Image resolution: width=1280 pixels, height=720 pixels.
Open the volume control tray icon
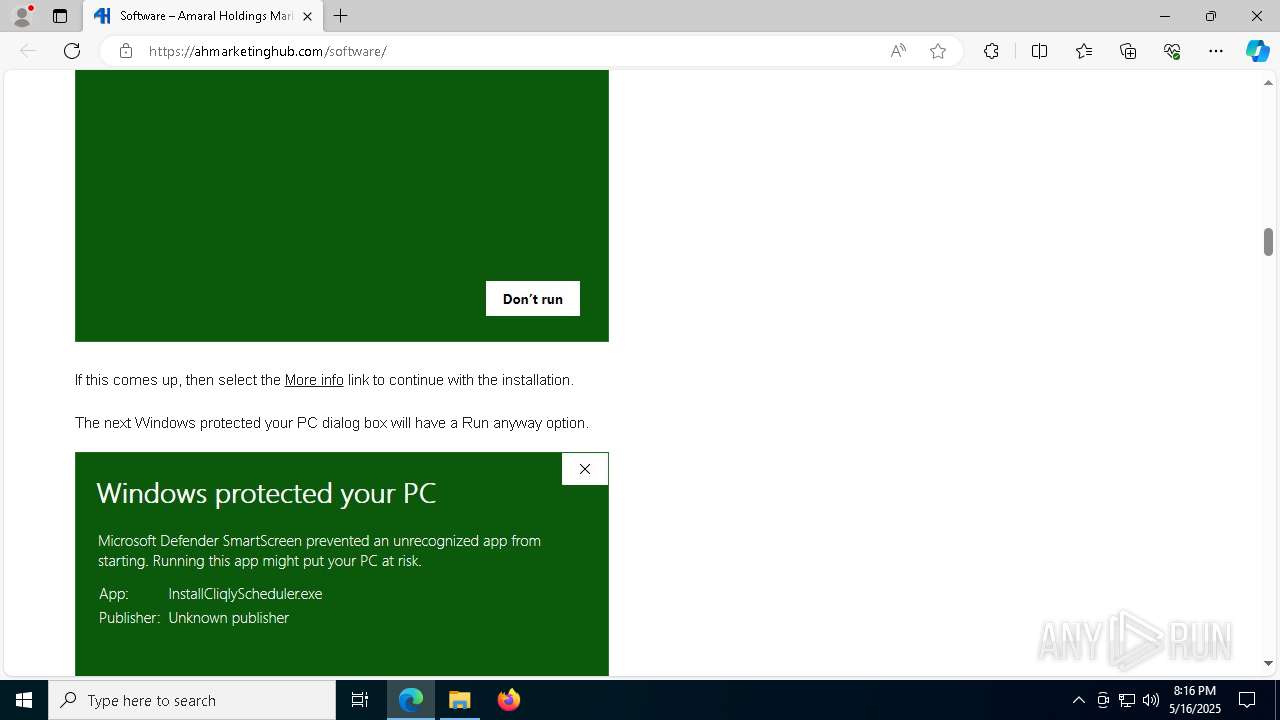(x=1150, y=700)
